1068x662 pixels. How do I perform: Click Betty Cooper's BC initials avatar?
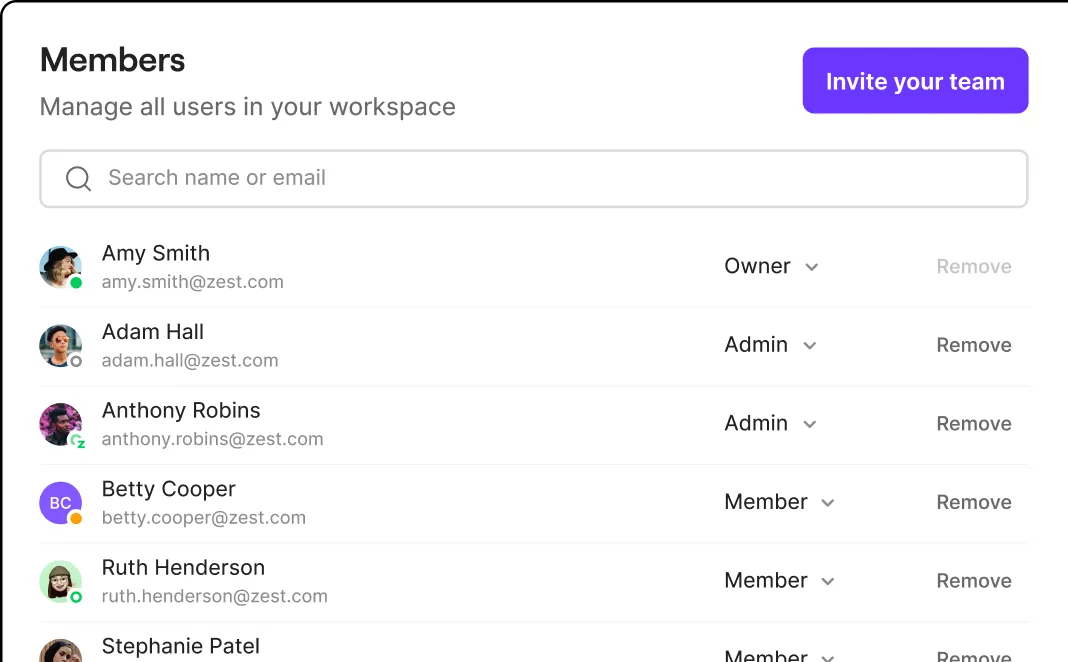pos(60,503)
